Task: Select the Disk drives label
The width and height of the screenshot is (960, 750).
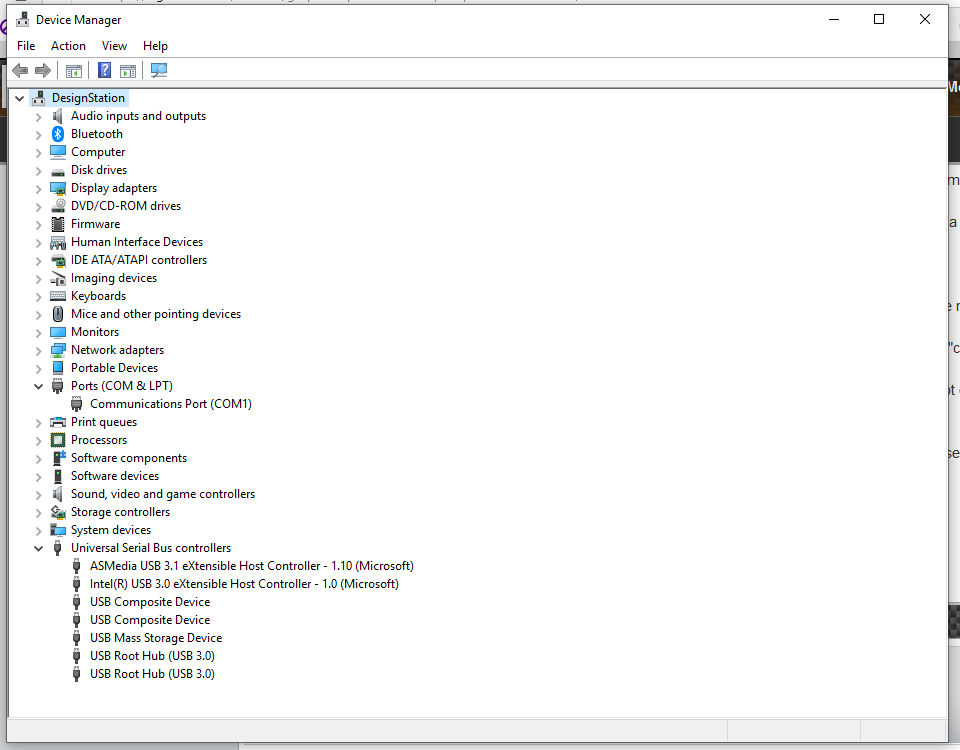Action: click(x=99, y=170)
